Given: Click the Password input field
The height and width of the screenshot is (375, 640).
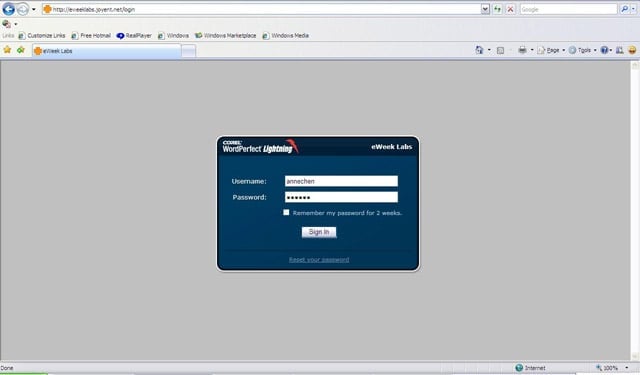Looking at the screenshot, I should [341, 197].
